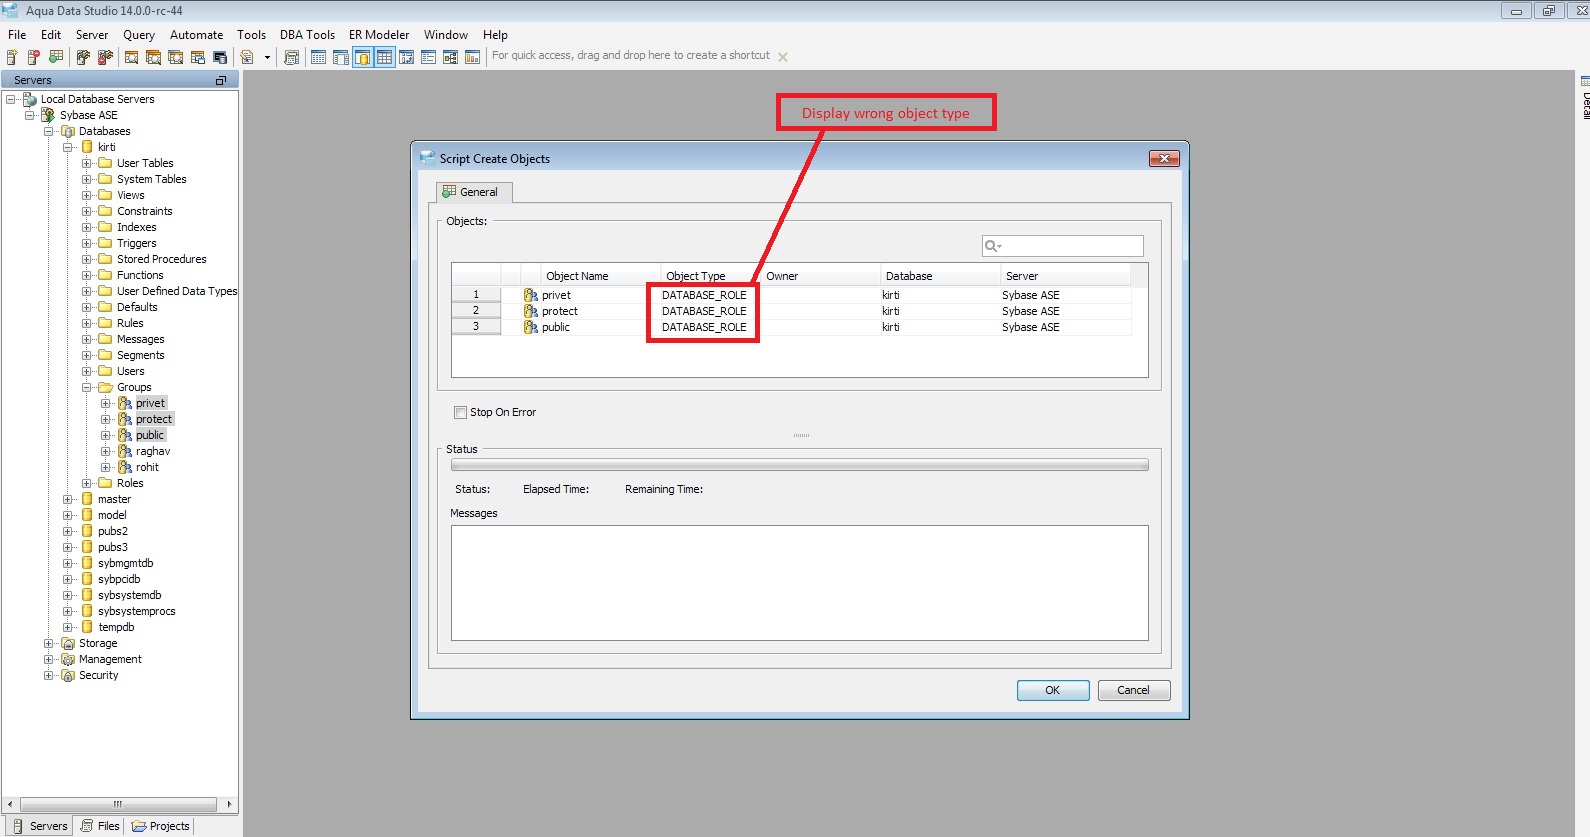Collapse the Local Database Servers node

pyautogui.click(x=11, y=99)
